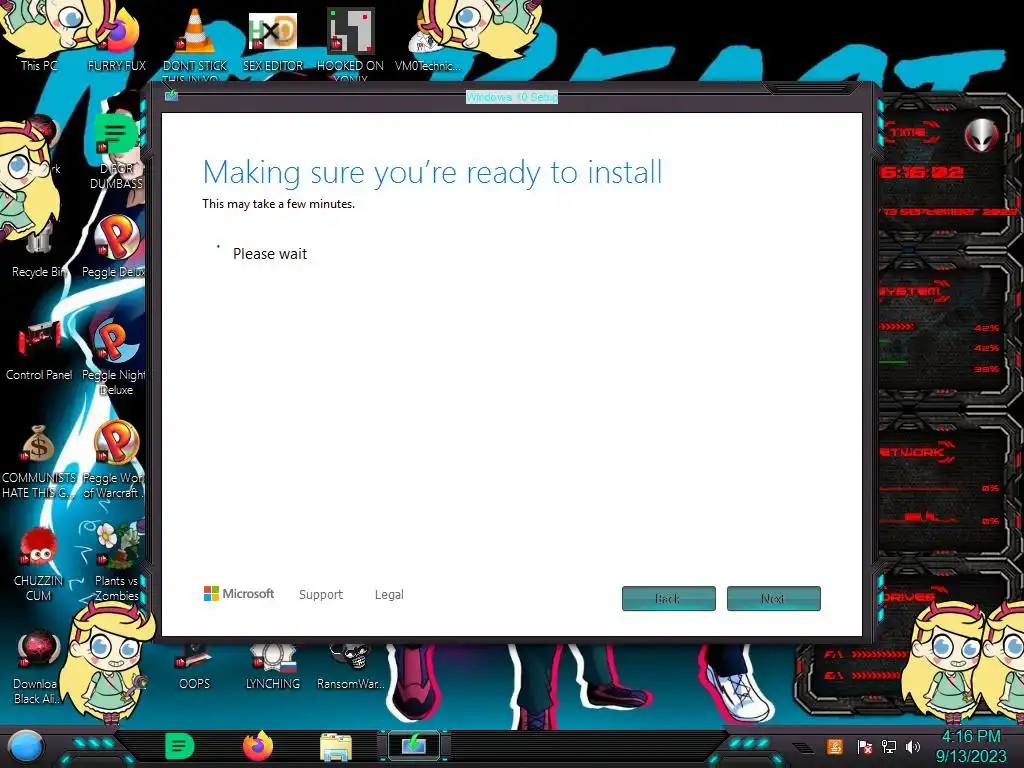This screenshot has width=1024, height=768.
Task: Open the taskbar clock showing 4:16 PM
Action: click(x=971, y=746)
